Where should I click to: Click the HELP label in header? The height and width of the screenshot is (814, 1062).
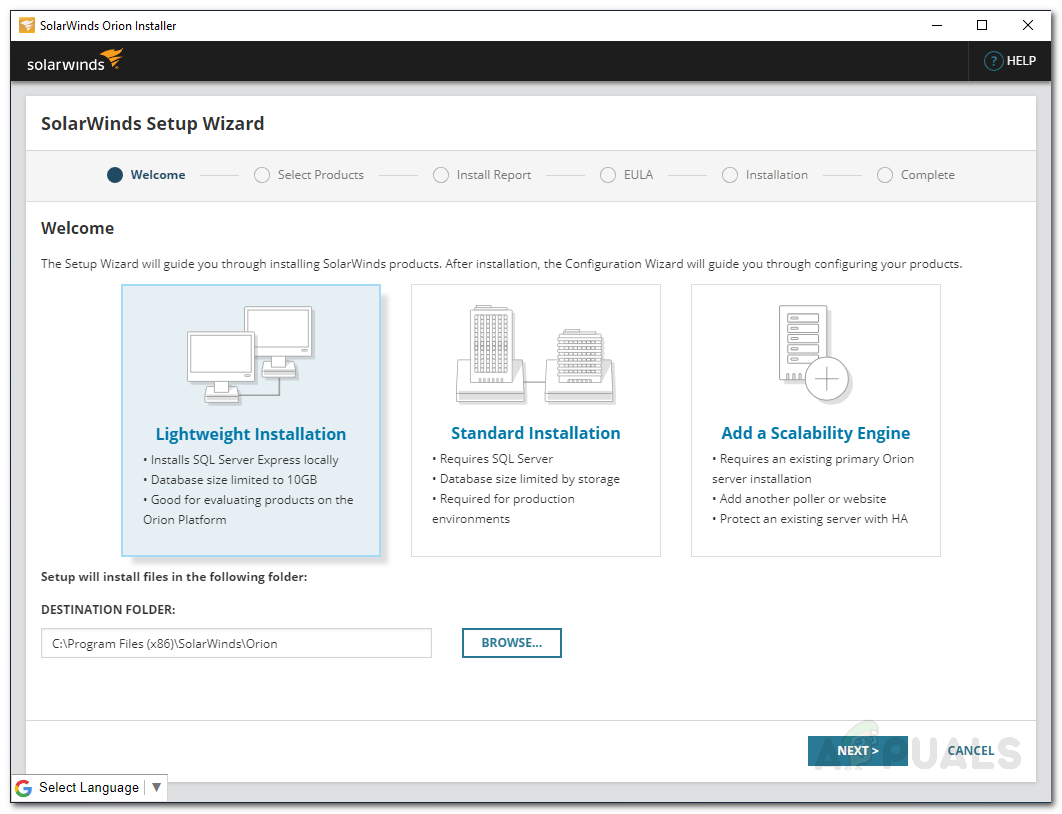(1021, 61)
